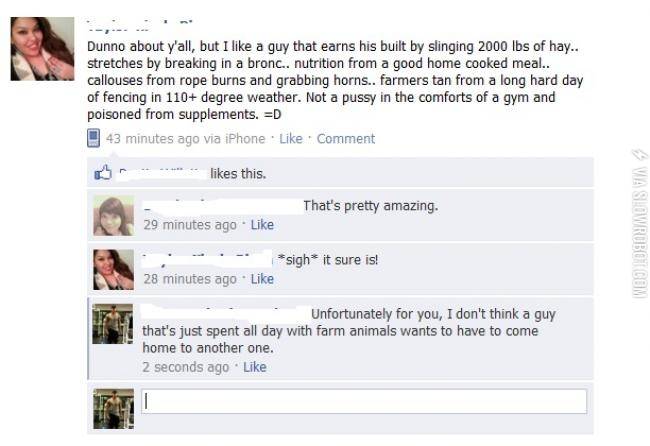Click the name of the 'Unfortunately for you' commenter

[x=224, y=314]
